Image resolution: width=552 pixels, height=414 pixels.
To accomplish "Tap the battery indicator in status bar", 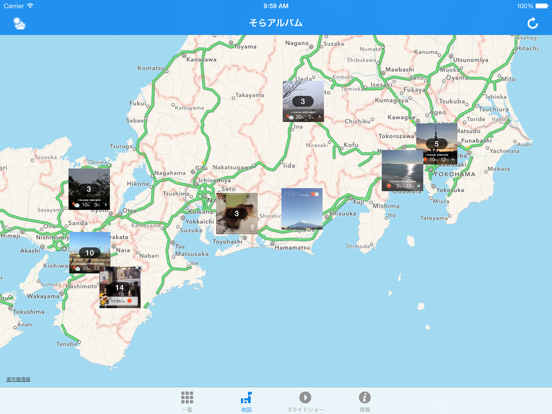I will [541, 6].
